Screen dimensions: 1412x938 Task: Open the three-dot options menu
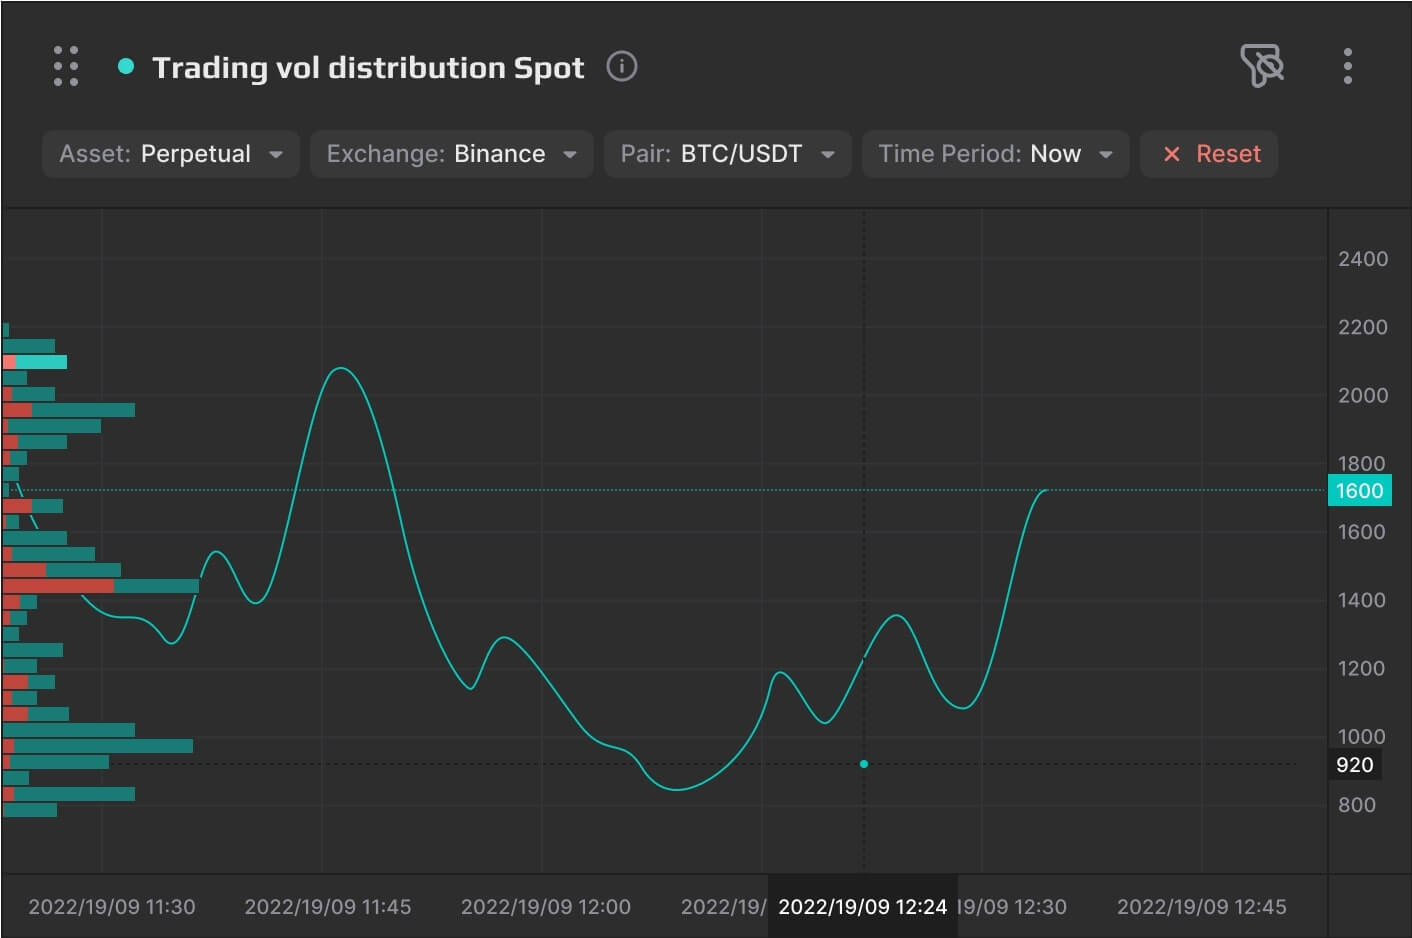(1347, 66)
